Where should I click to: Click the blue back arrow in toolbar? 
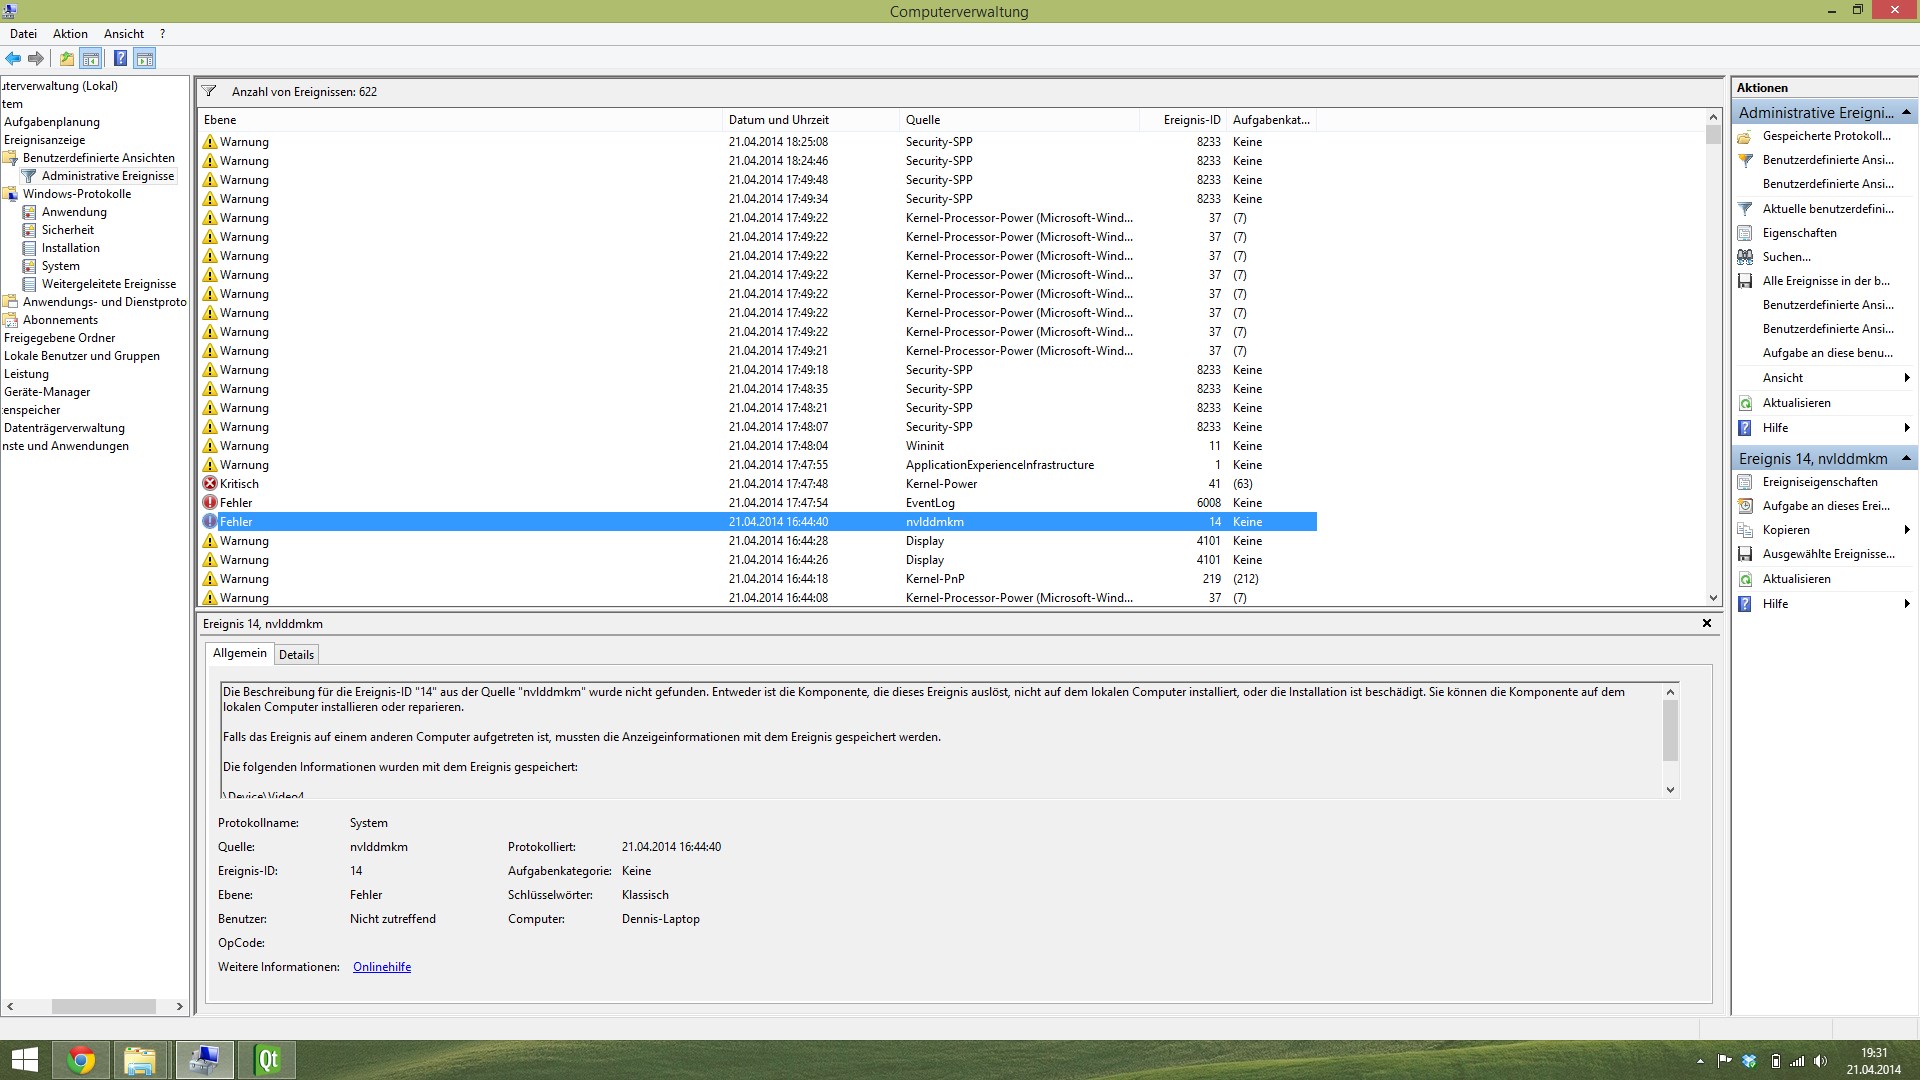pos(13,59)
